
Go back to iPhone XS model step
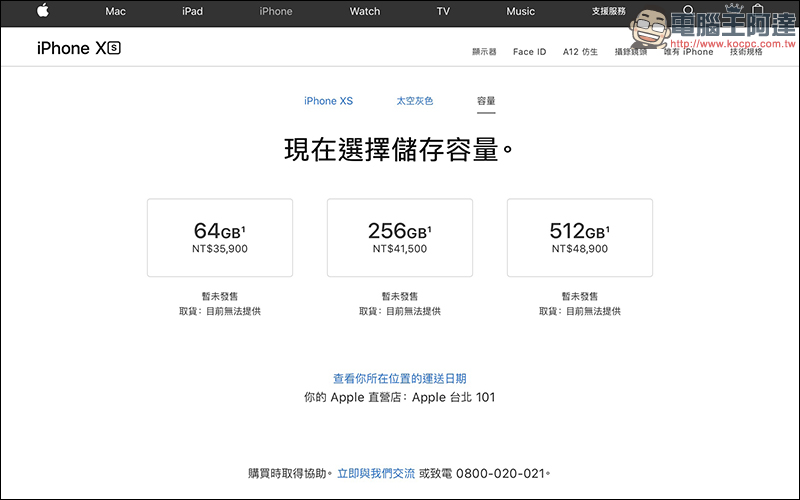[328, 101]
